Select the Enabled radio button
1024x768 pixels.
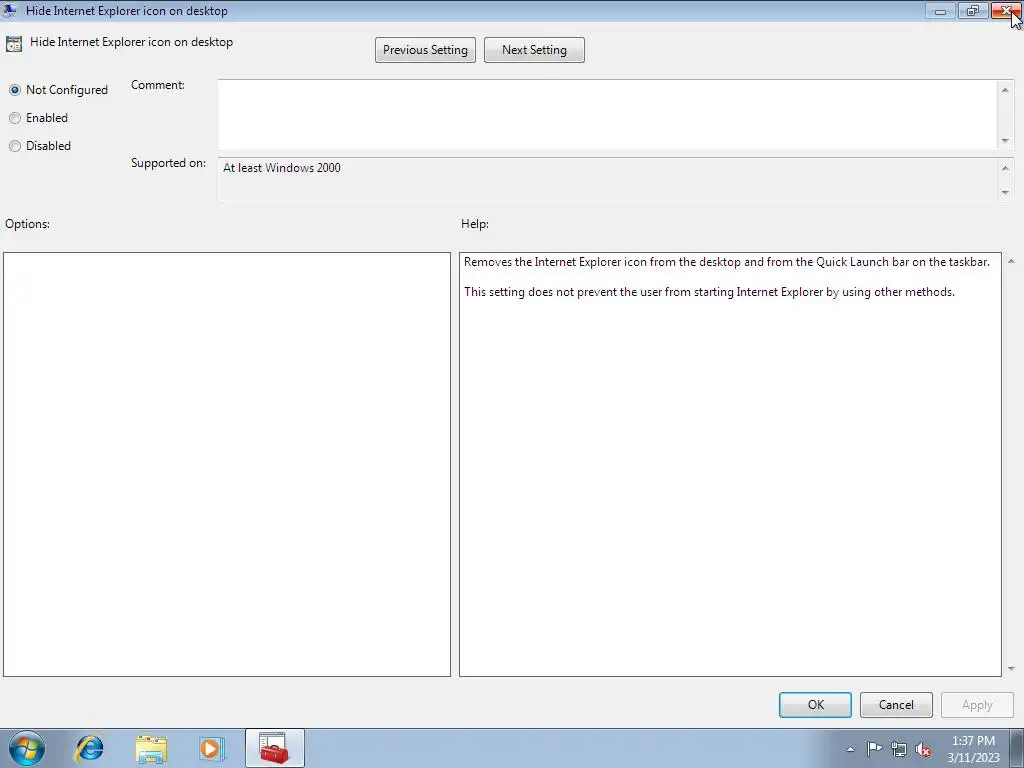(15, 118)
